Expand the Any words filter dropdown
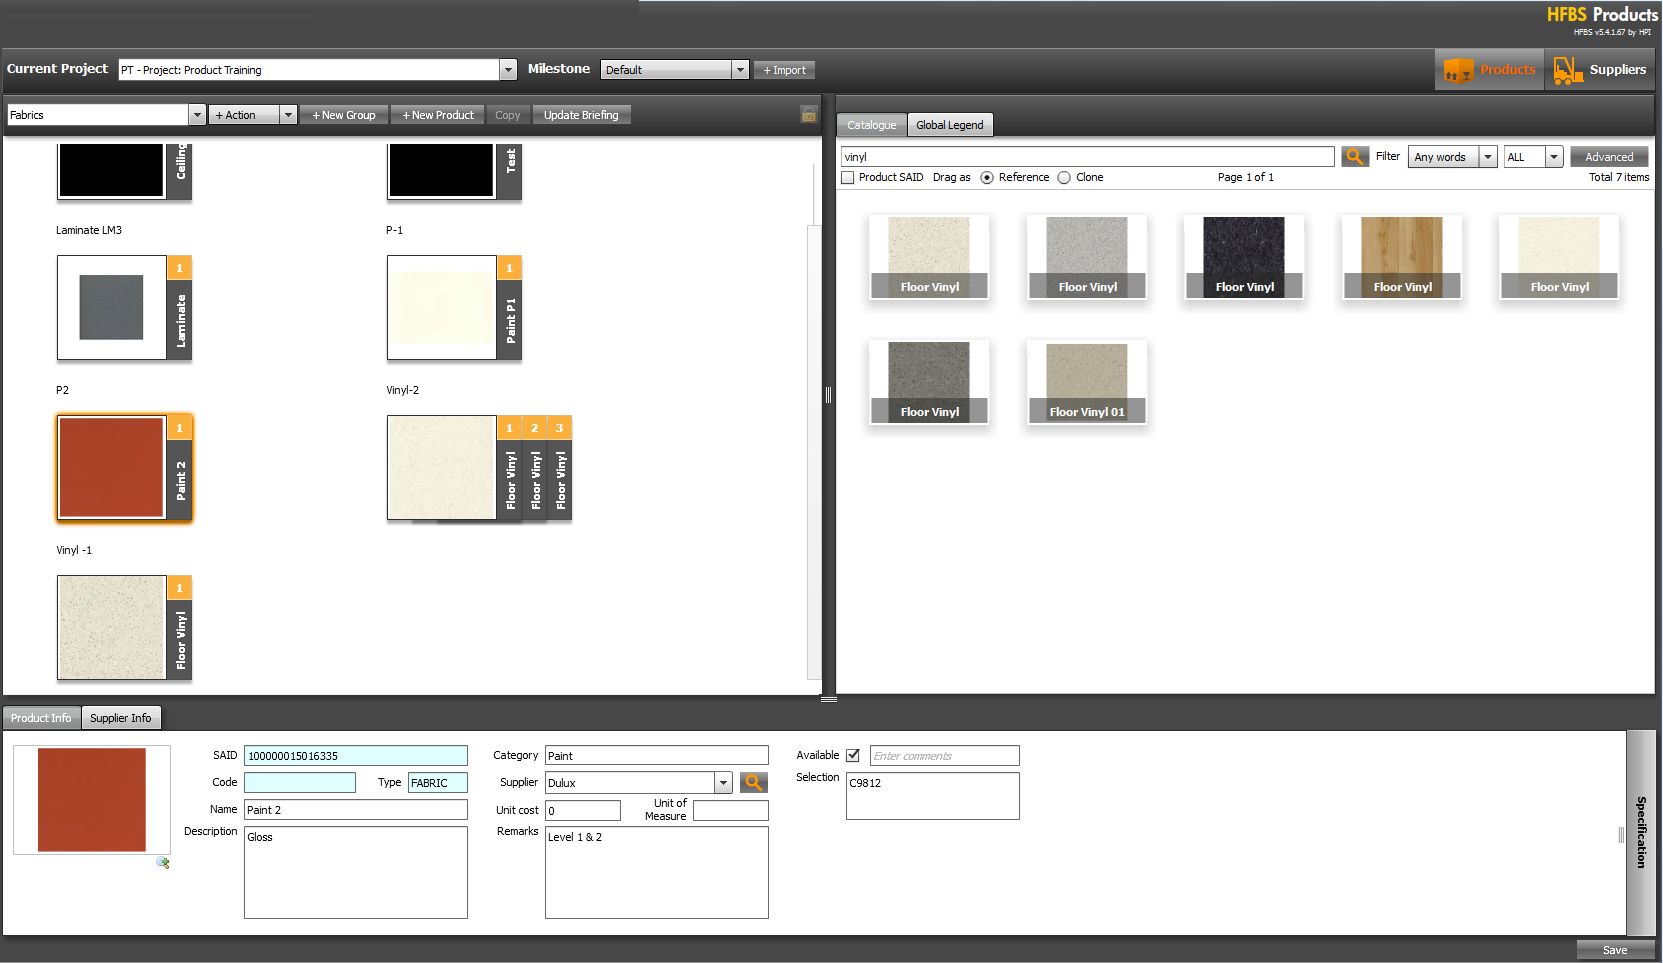Image resolution: width=1663 pixels, height=963 pixels. 1488,157
